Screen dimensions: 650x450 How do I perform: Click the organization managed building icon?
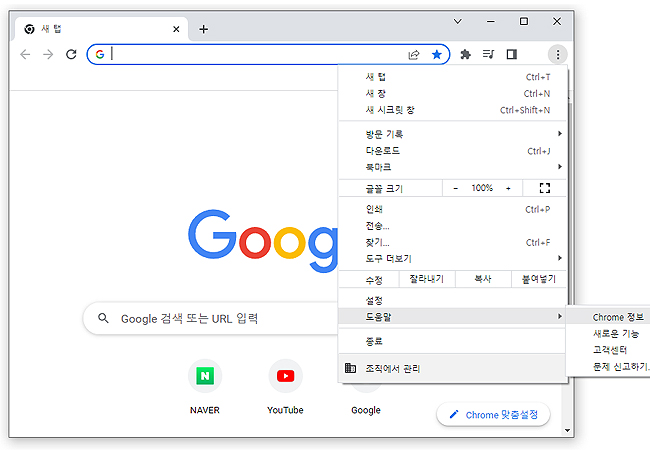pyautogui.click(x=350, y=368)
